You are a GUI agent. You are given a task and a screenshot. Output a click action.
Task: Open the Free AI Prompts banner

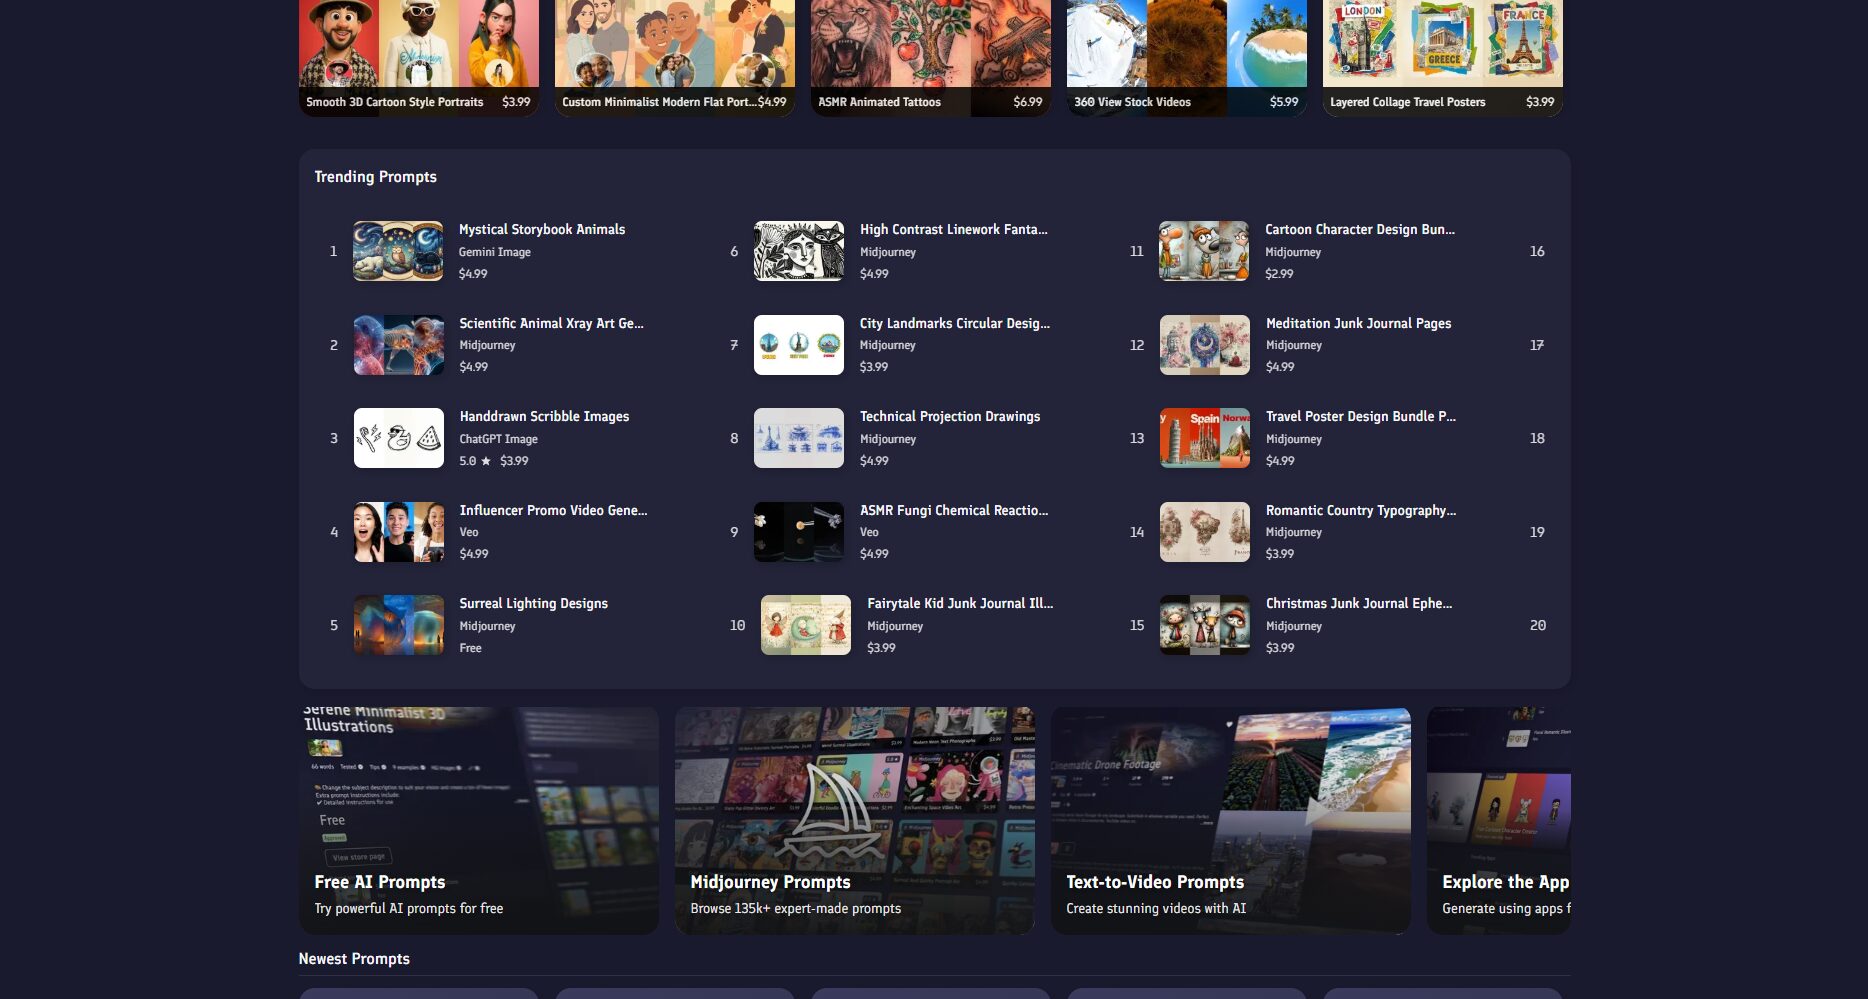pos(479,821)
